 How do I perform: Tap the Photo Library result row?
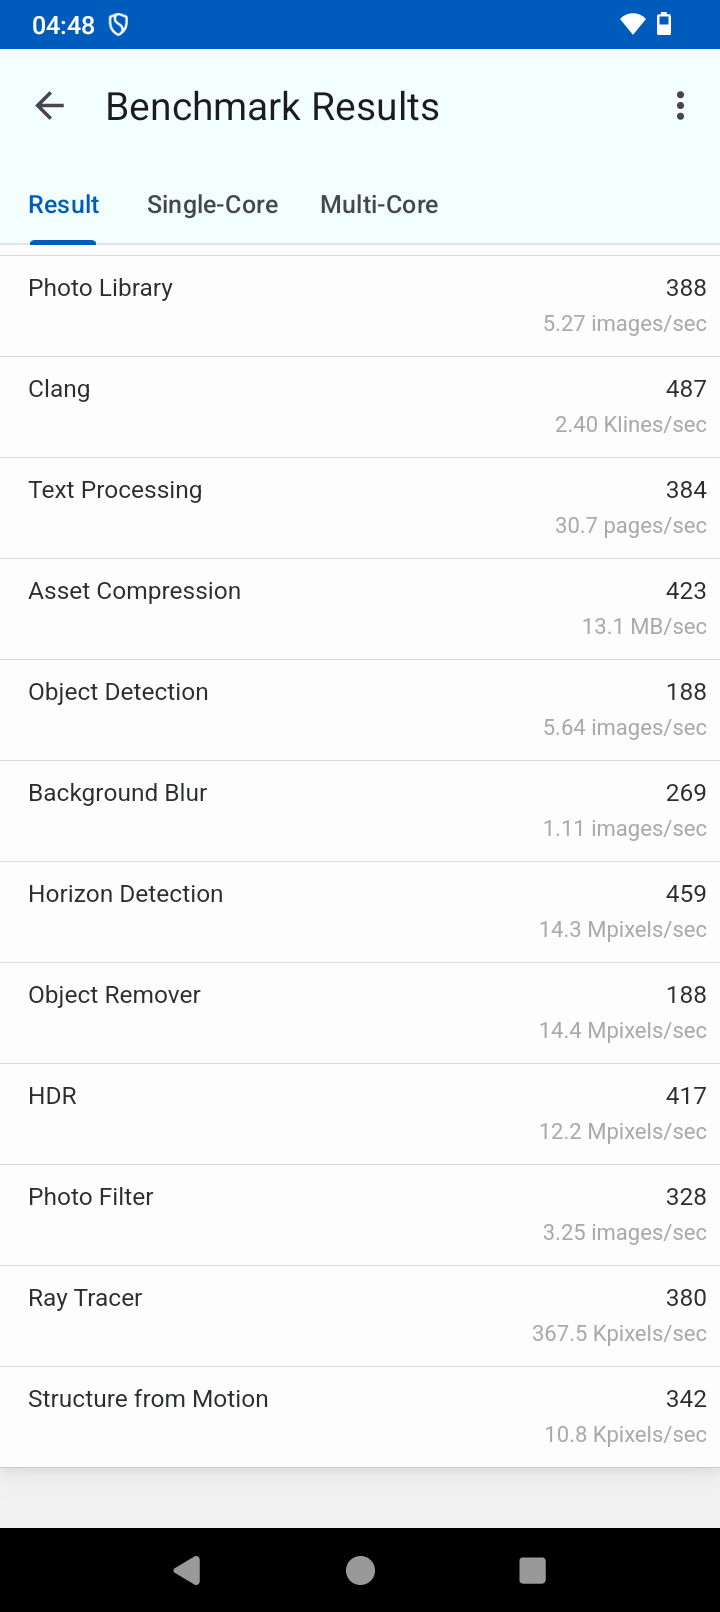tap(360, 306)
